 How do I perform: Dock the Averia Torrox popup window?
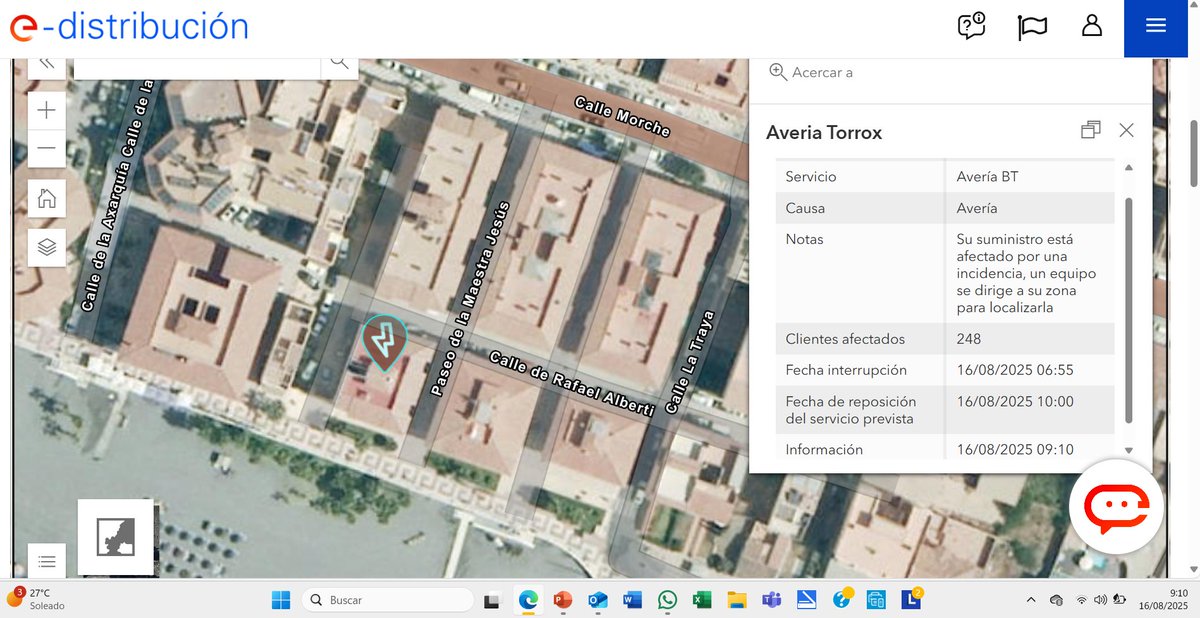point(1091,130)
